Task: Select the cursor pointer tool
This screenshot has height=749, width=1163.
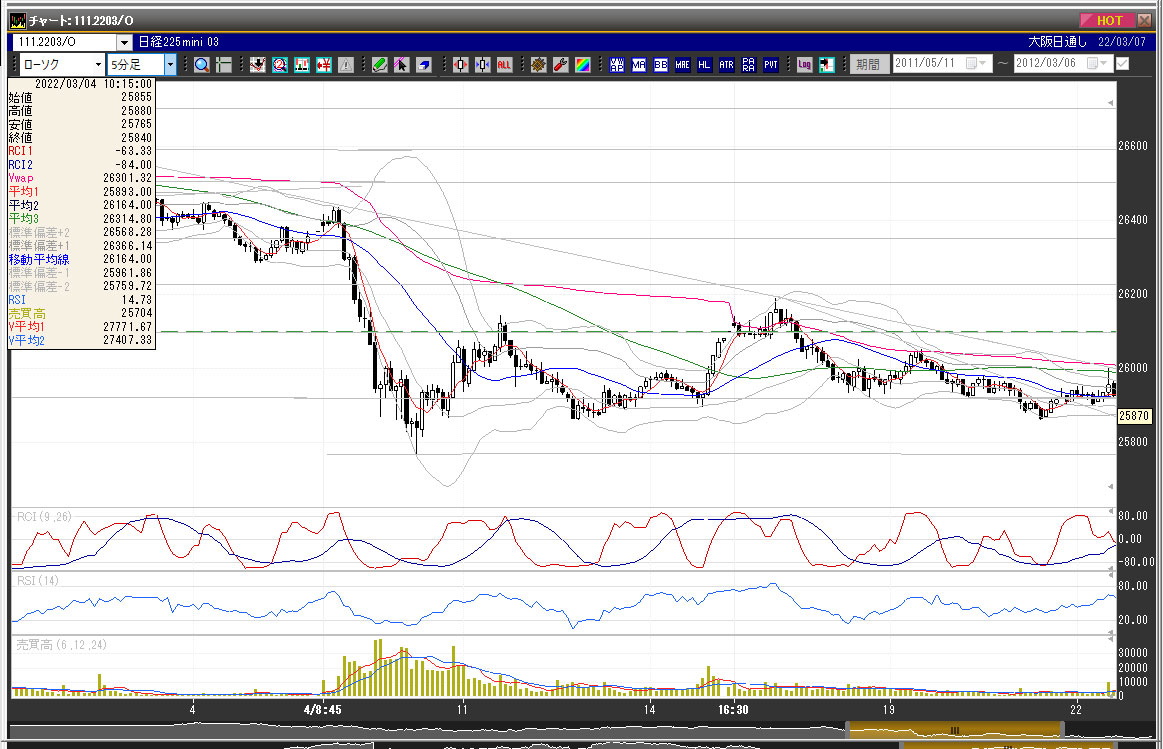Action: point(401,65)
